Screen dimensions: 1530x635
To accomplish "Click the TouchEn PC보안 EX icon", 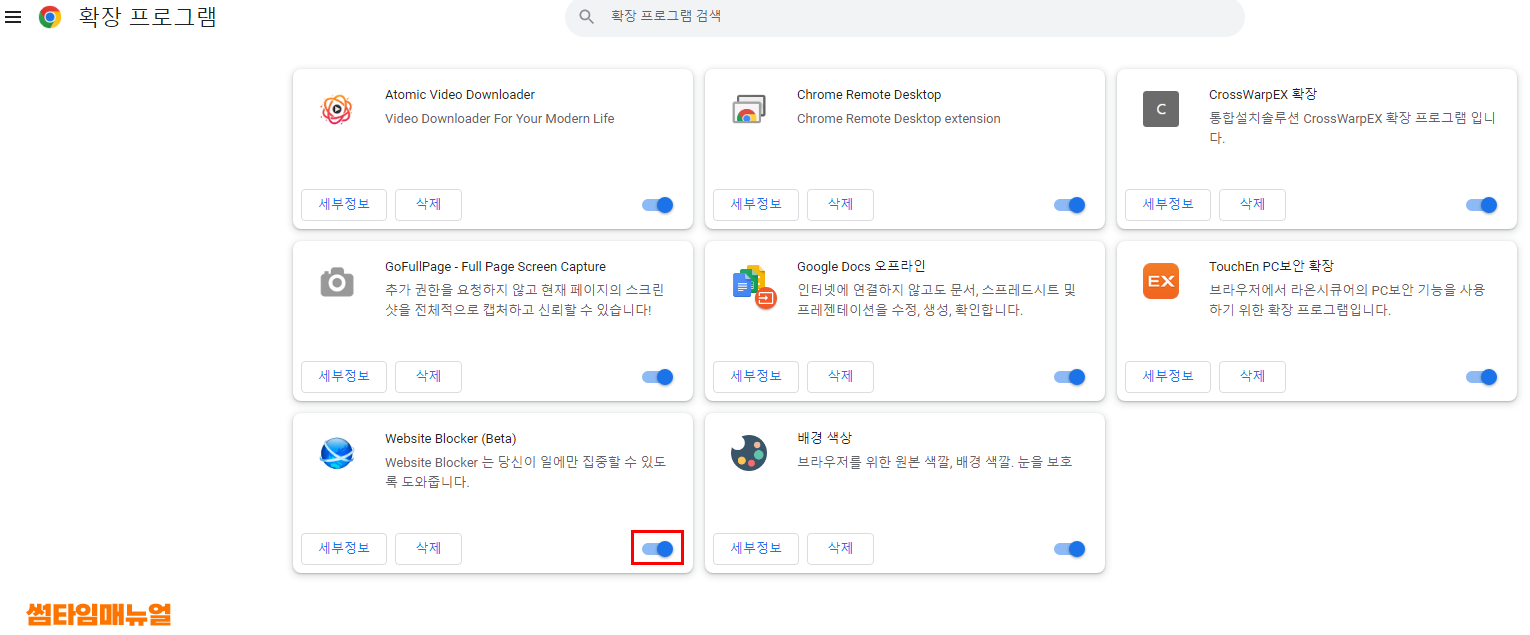I will coord(1161,281).
